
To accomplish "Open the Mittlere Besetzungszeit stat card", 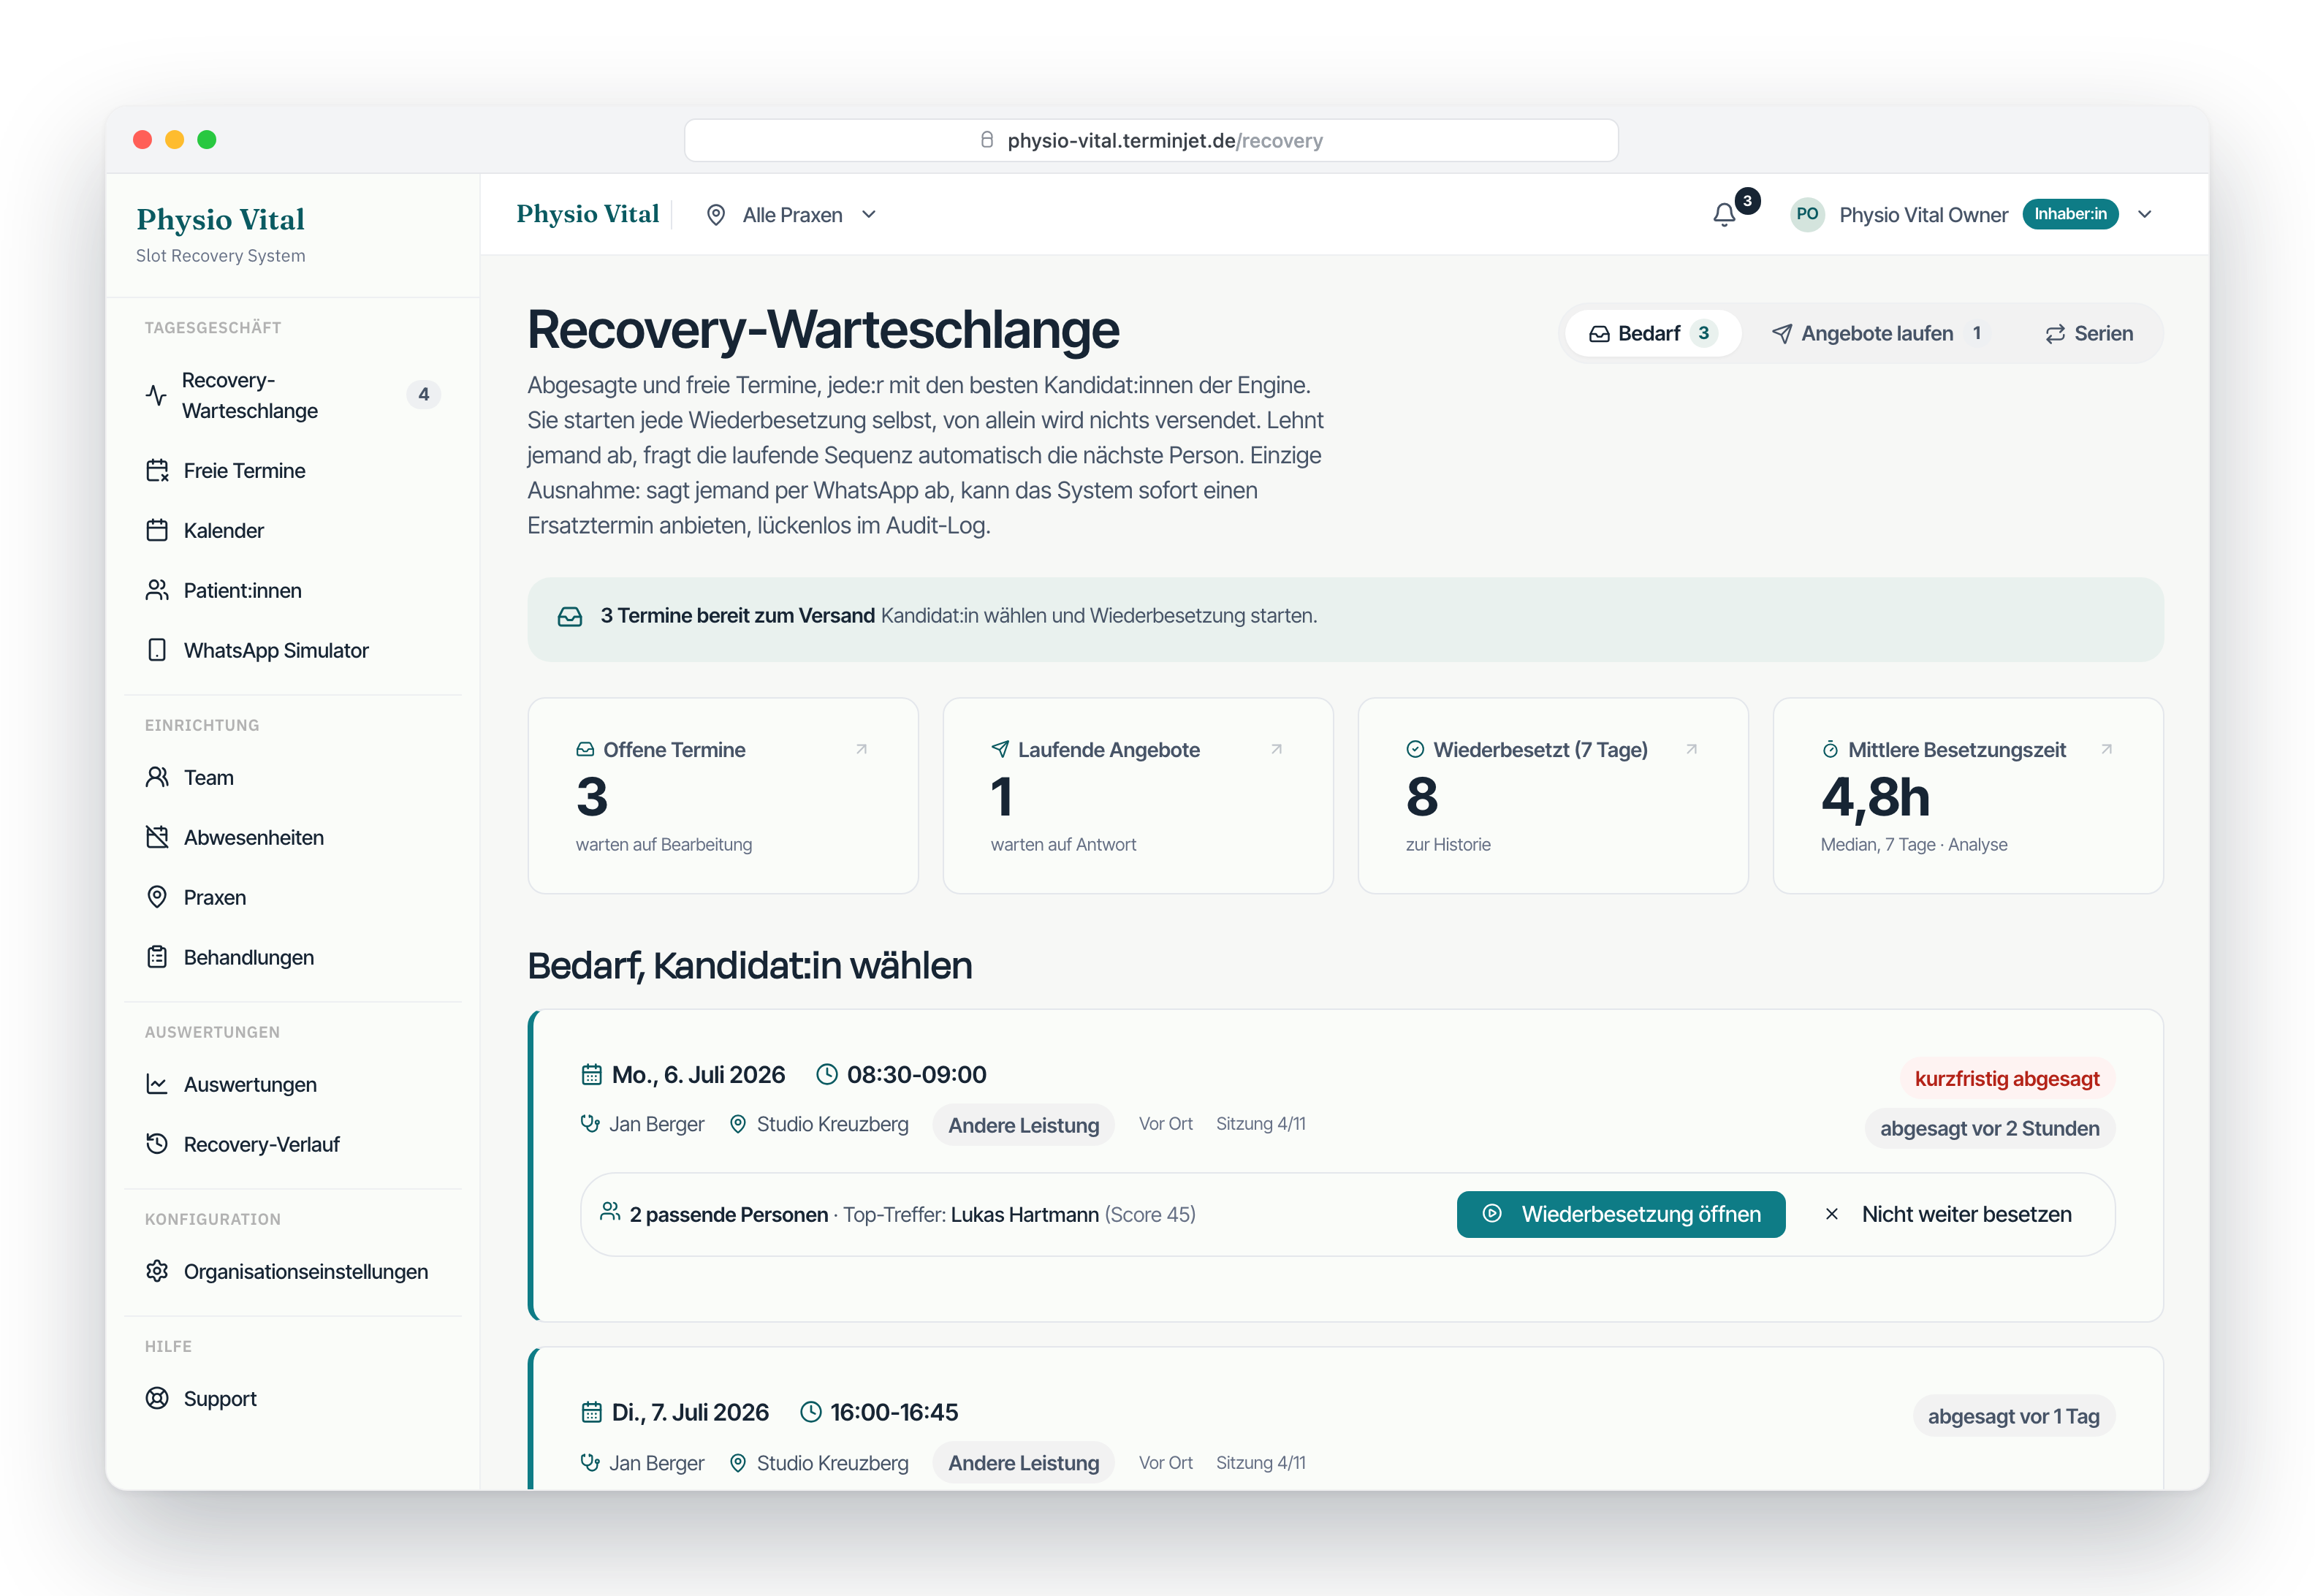I will tap(1967, 795).
